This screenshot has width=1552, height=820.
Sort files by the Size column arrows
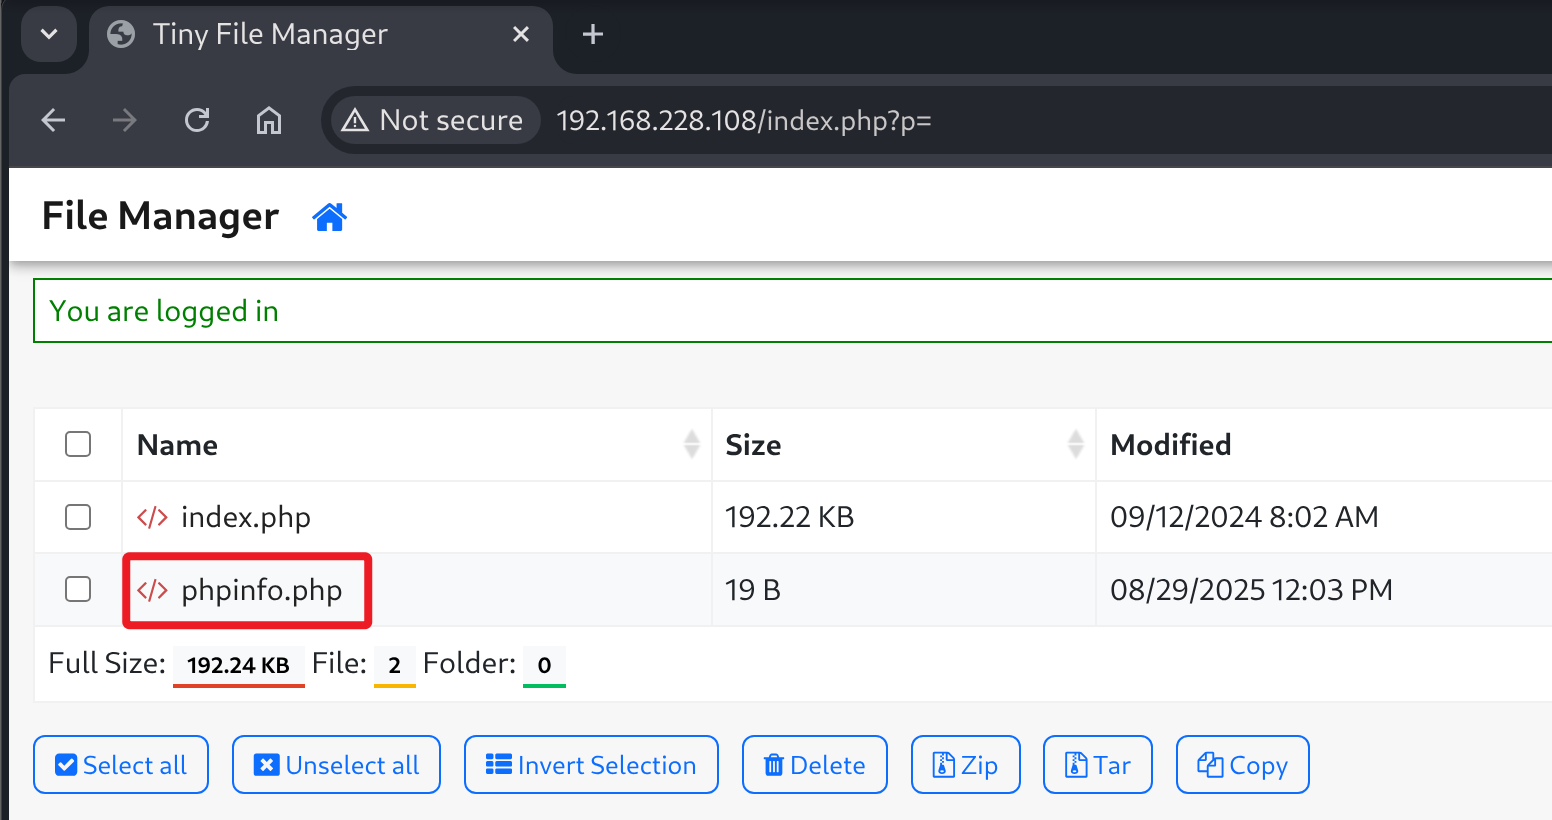(1075, 444)
